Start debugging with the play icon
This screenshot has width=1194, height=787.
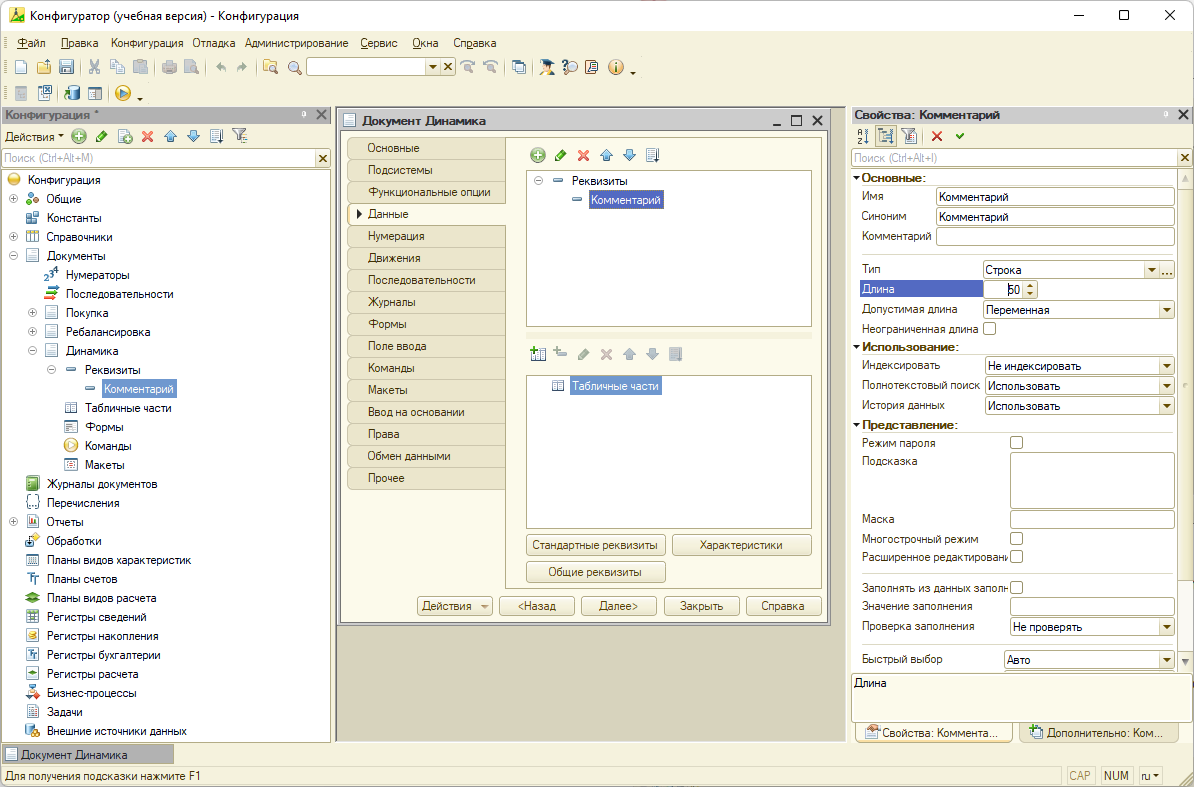[123, 93]
